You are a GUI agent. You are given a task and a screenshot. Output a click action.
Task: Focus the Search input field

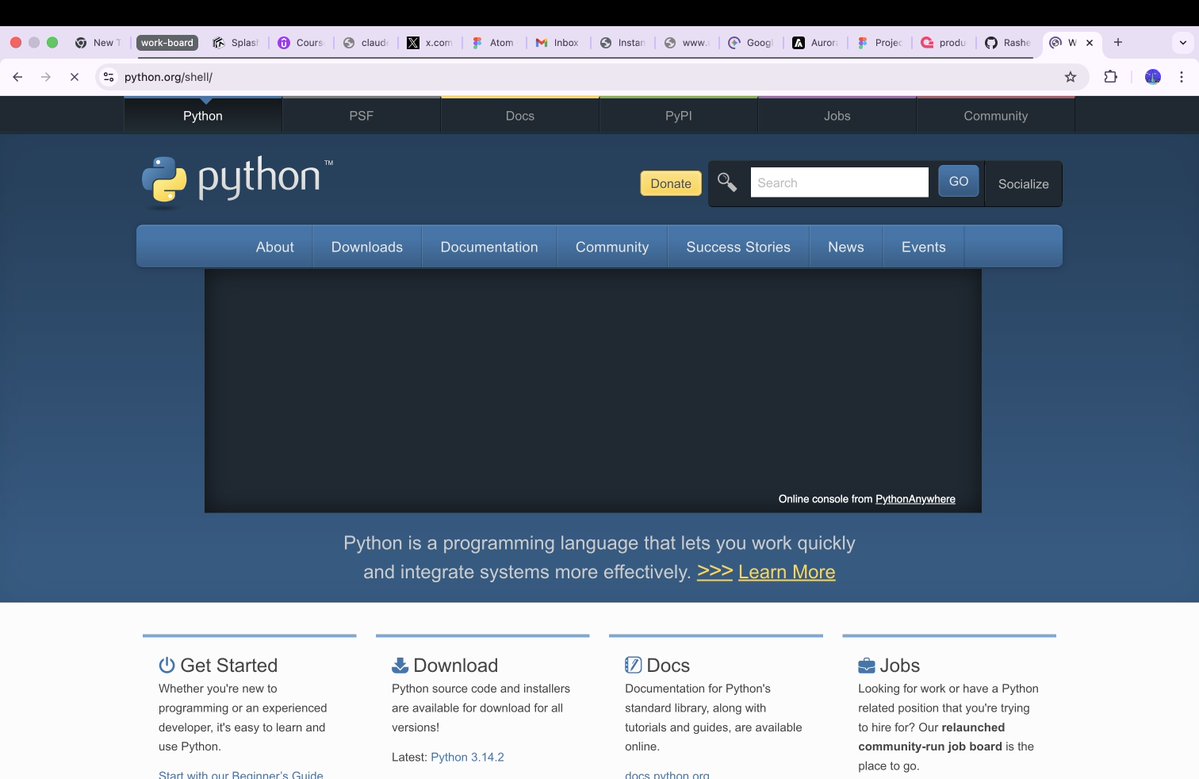pos(839,182)
